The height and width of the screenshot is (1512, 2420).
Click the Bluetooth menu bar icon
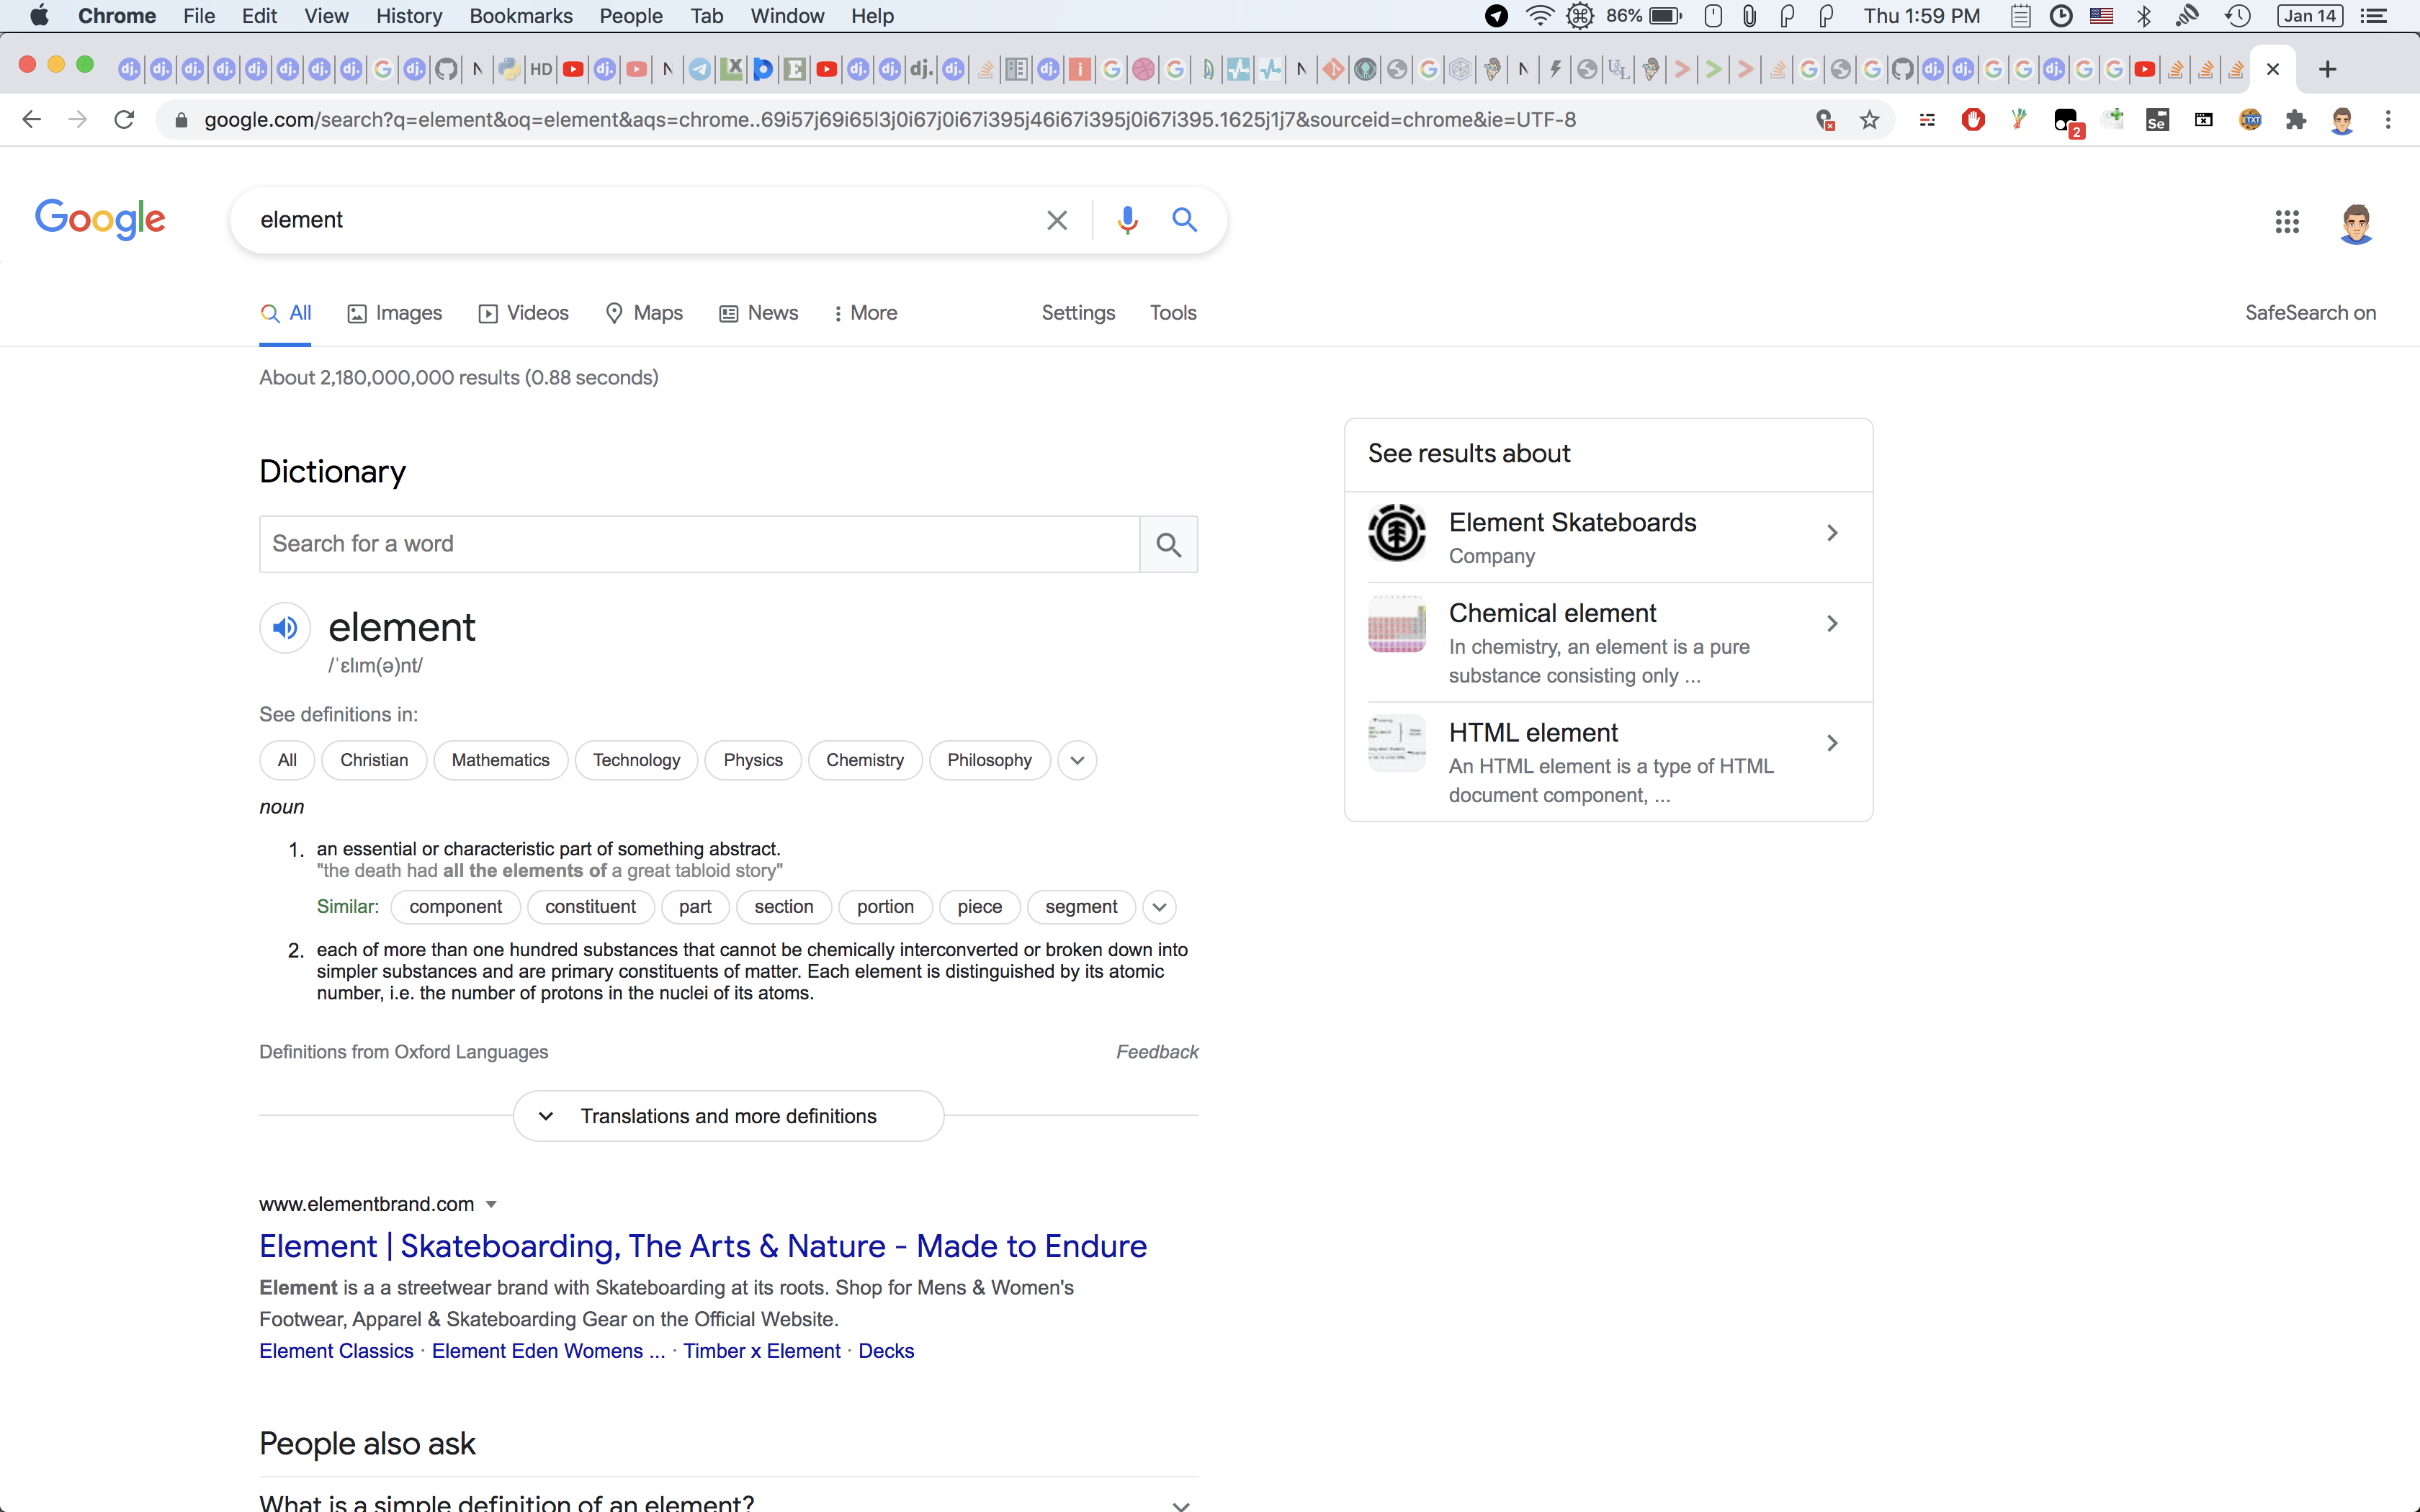2143,15
